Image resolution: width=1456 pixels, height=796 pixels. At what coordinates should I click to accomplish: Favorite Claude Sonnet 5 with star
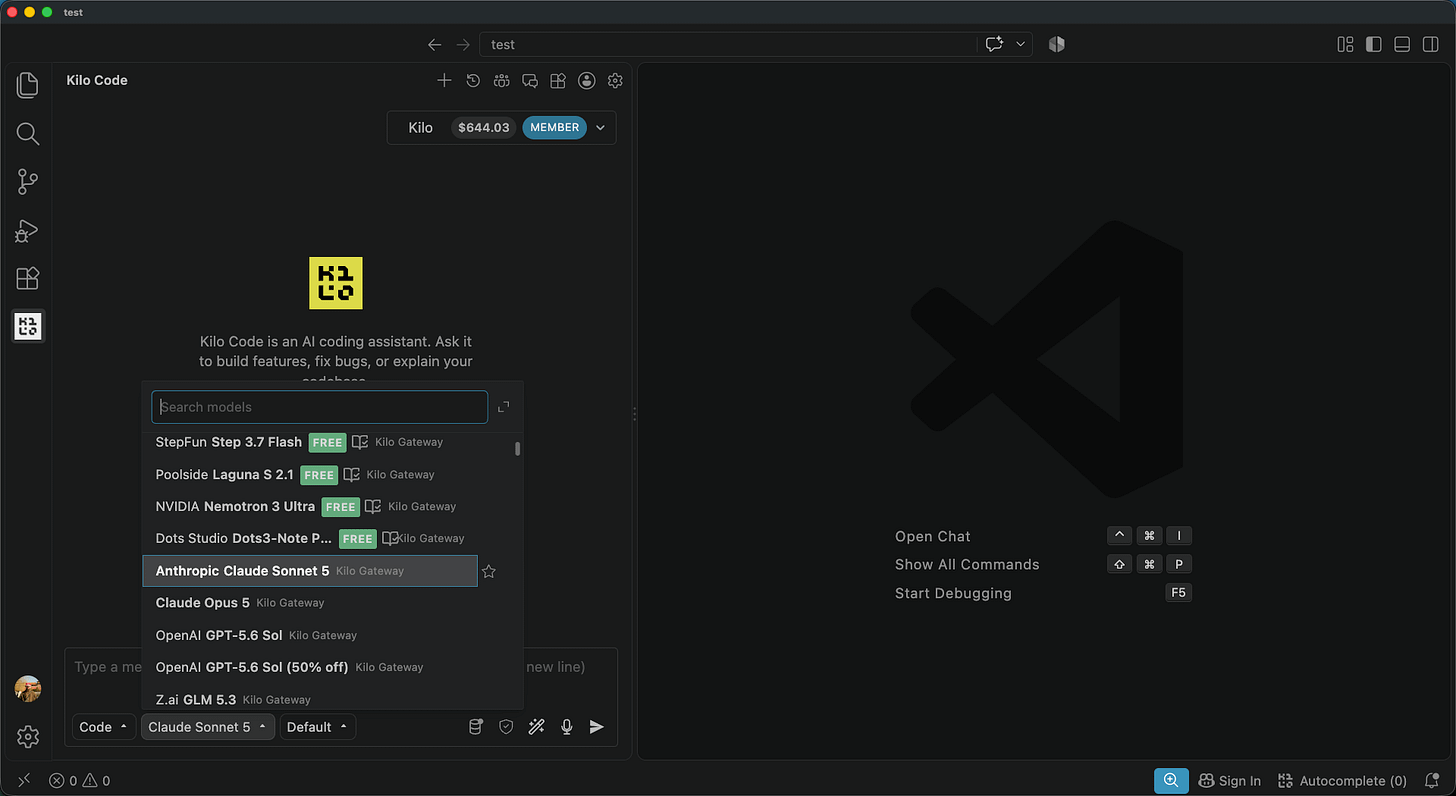click(x=489, y=571)
